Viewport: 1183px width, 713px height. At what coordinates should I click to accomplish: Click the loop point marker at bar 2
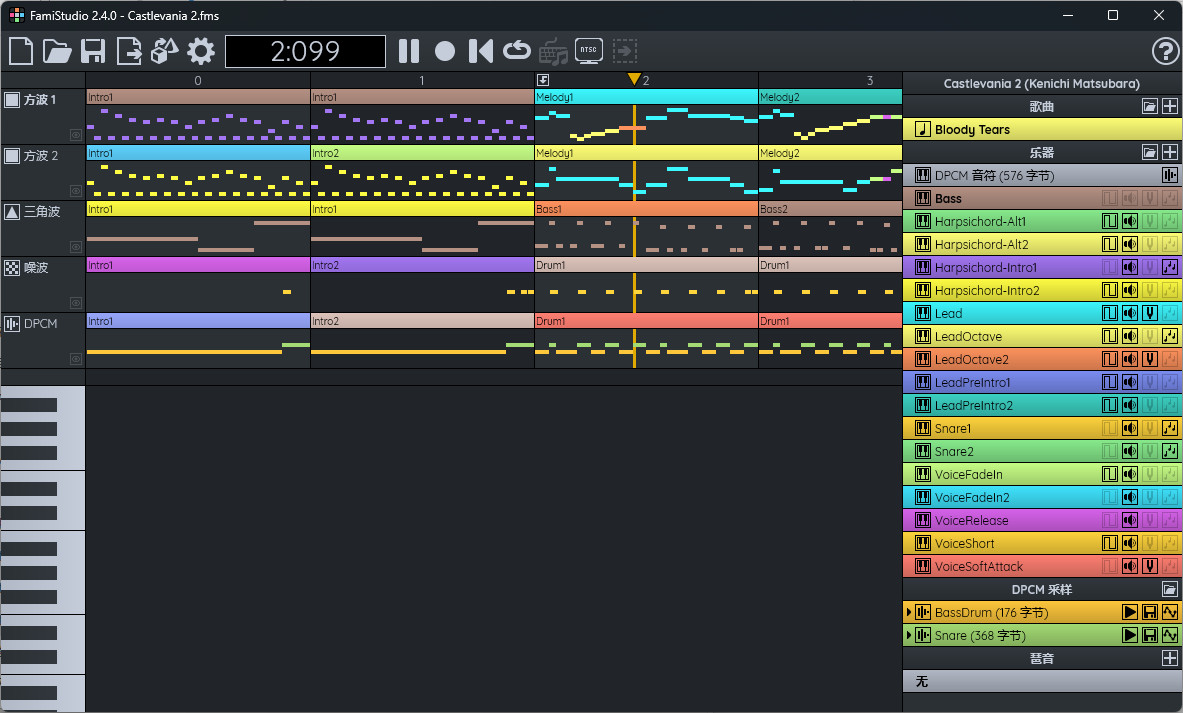tap(542, 80)
